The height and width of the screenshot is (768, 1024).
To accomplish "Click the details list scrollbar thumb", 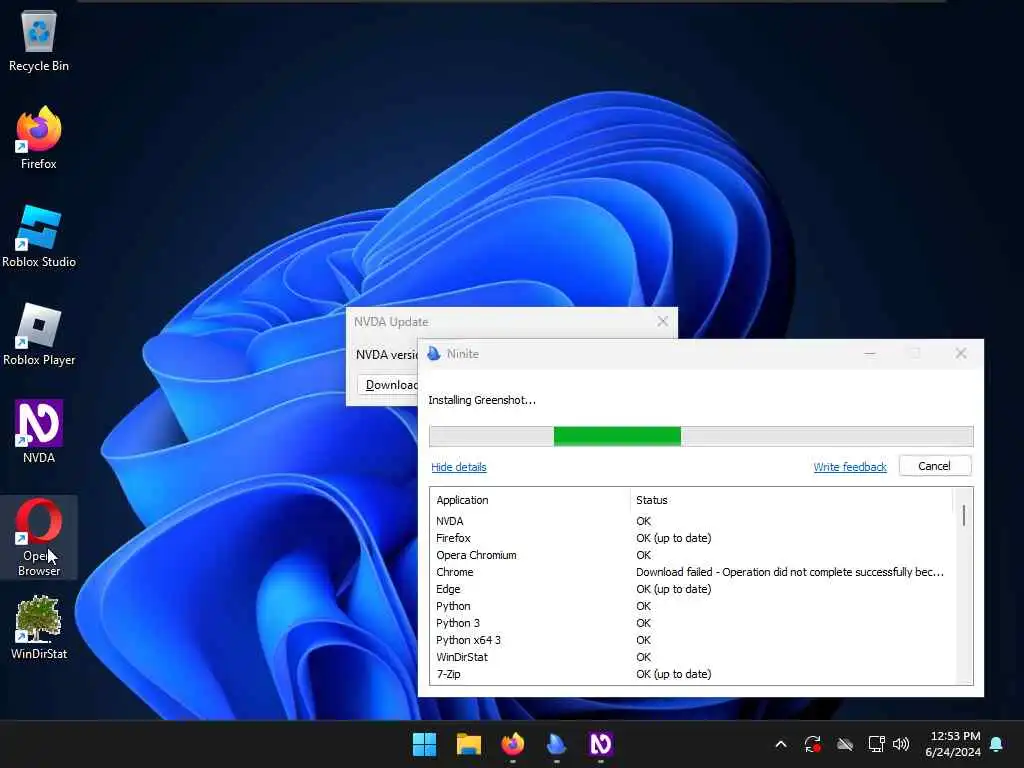I will [964, 515].
